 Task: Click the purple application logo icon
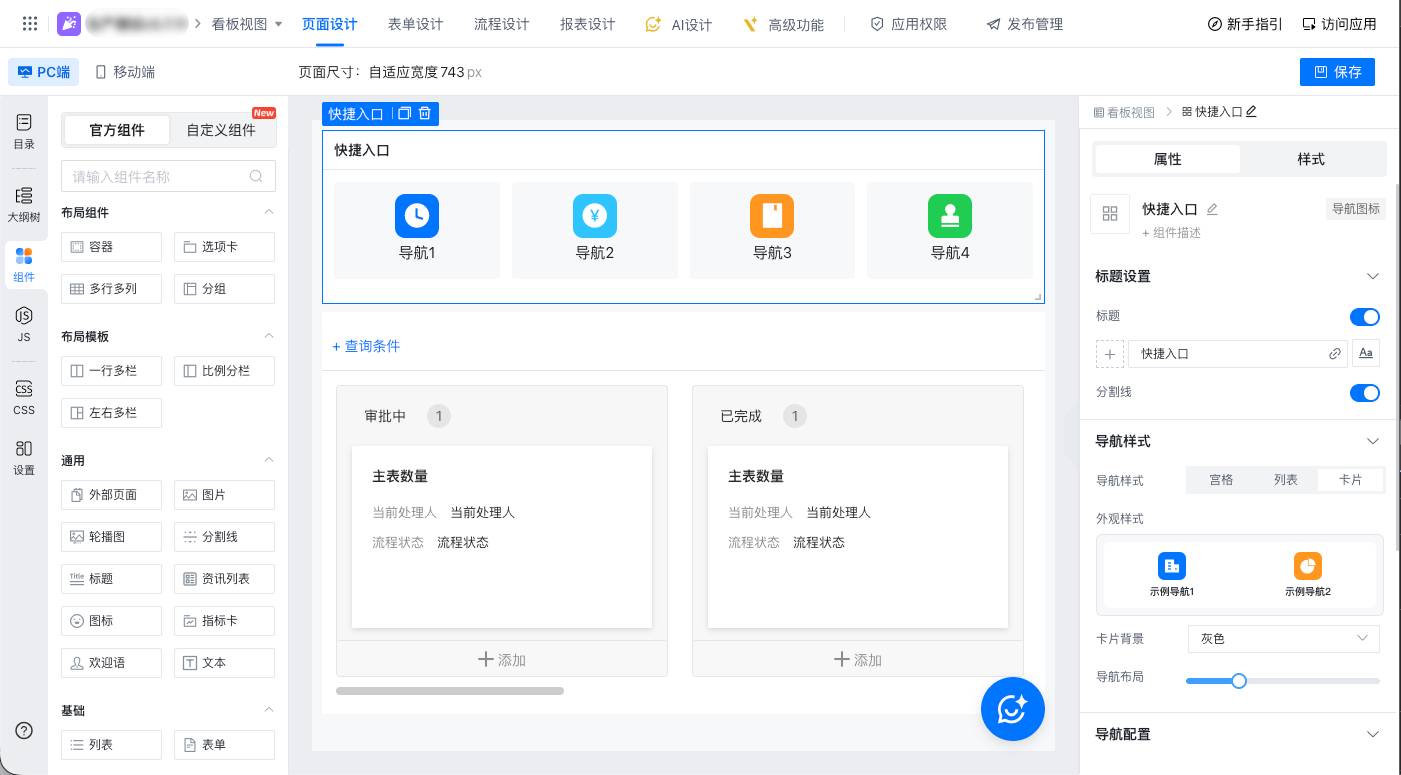[x=68, y=23]
